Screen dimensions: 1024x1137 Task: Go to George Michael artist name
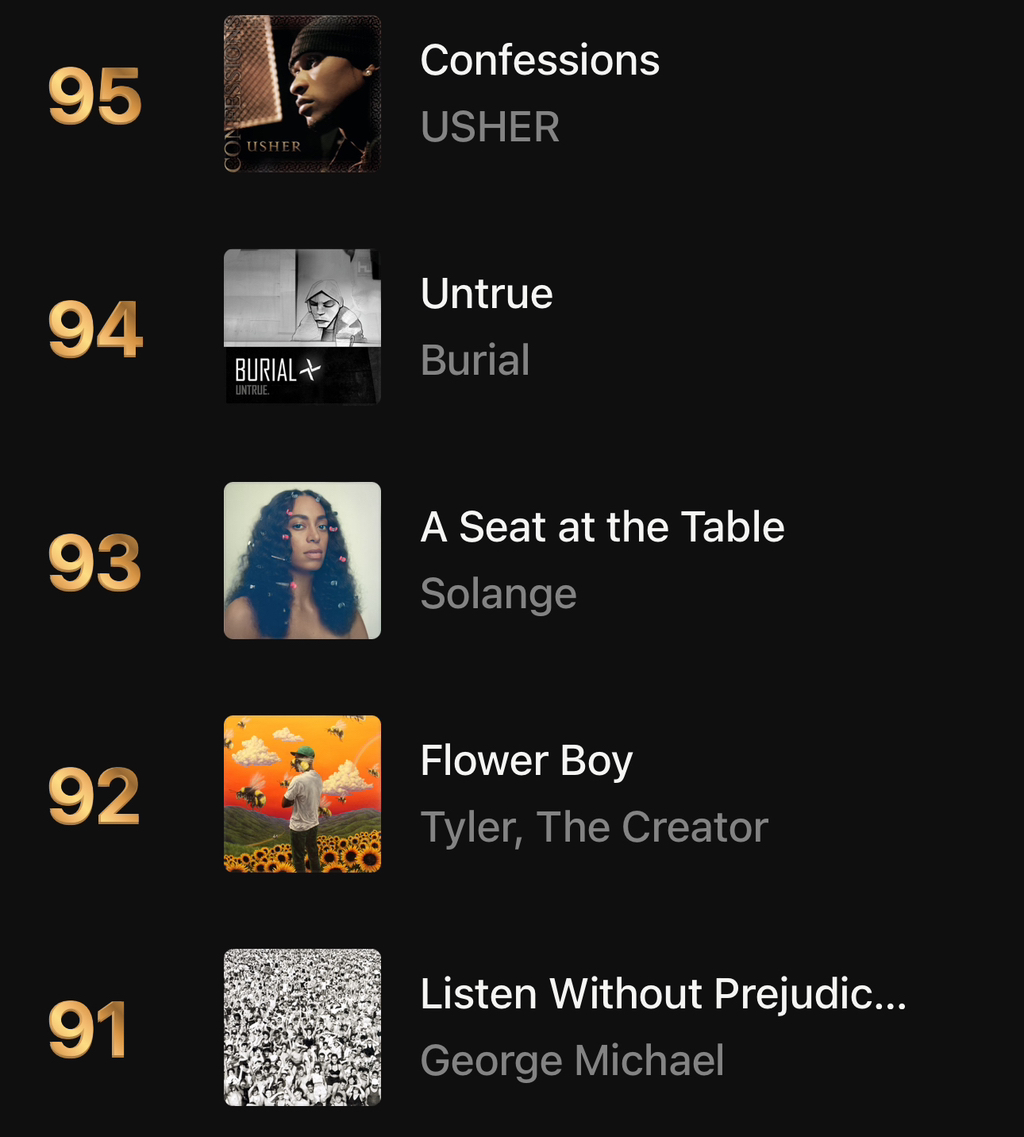point(573,1061)
